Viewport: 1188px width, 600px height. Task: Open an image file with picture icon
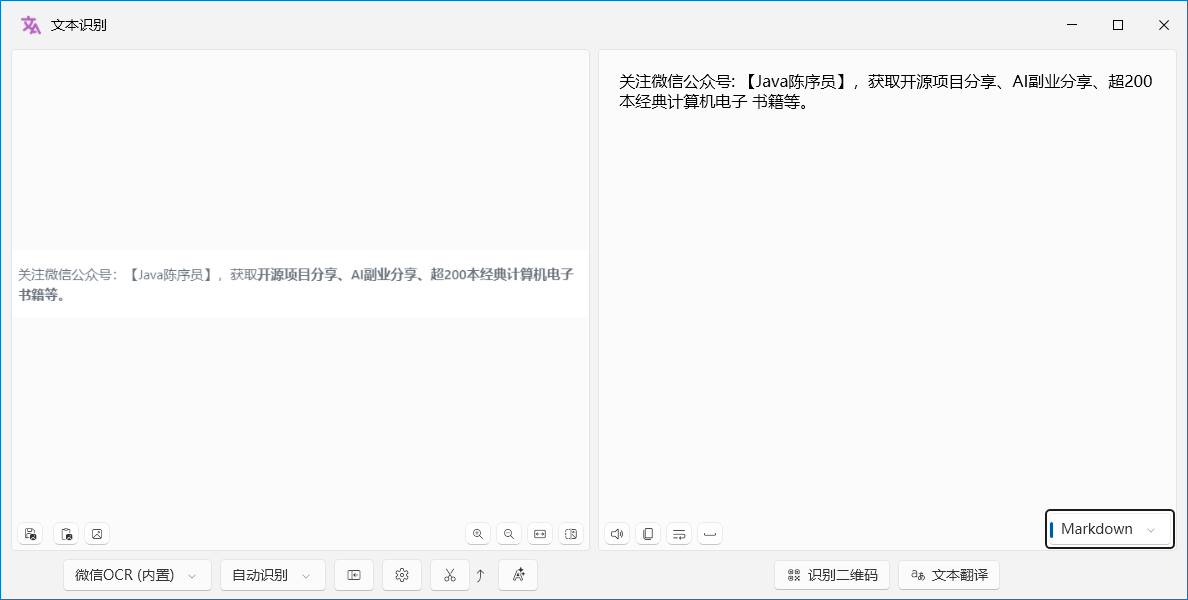[97, 534]
